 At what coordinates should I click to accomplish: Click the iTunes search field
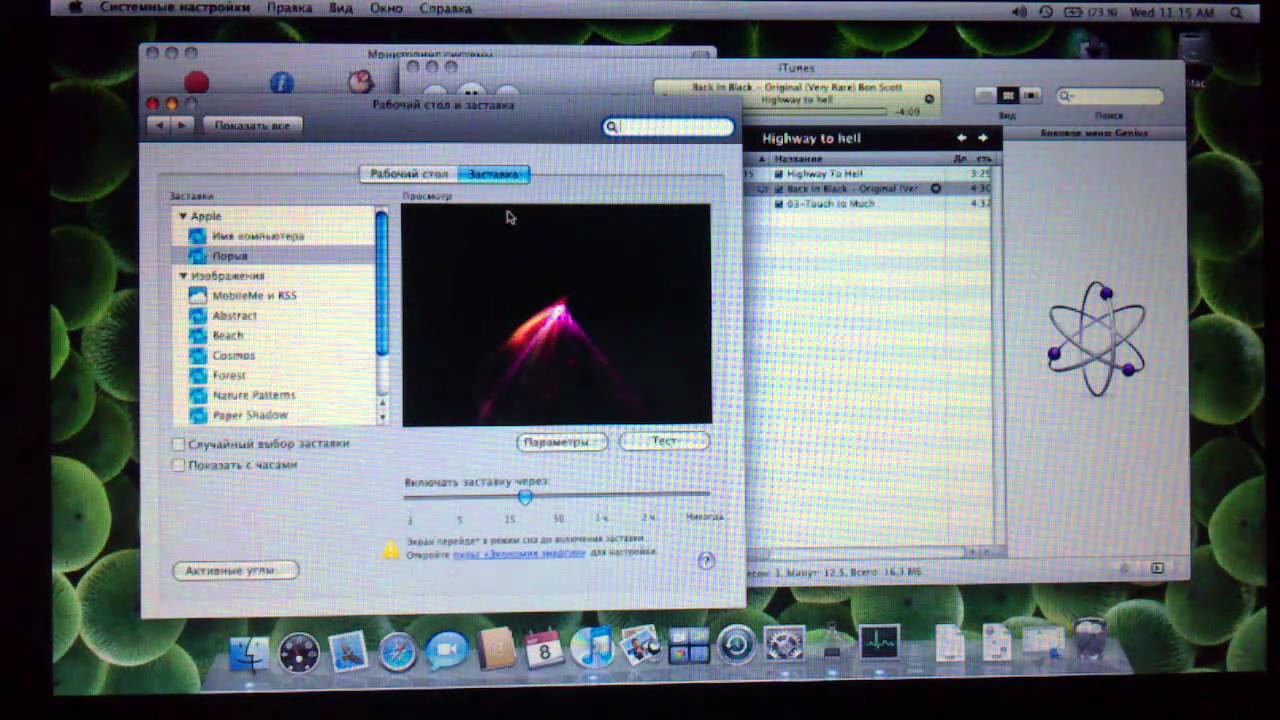tap(1110, 97)
